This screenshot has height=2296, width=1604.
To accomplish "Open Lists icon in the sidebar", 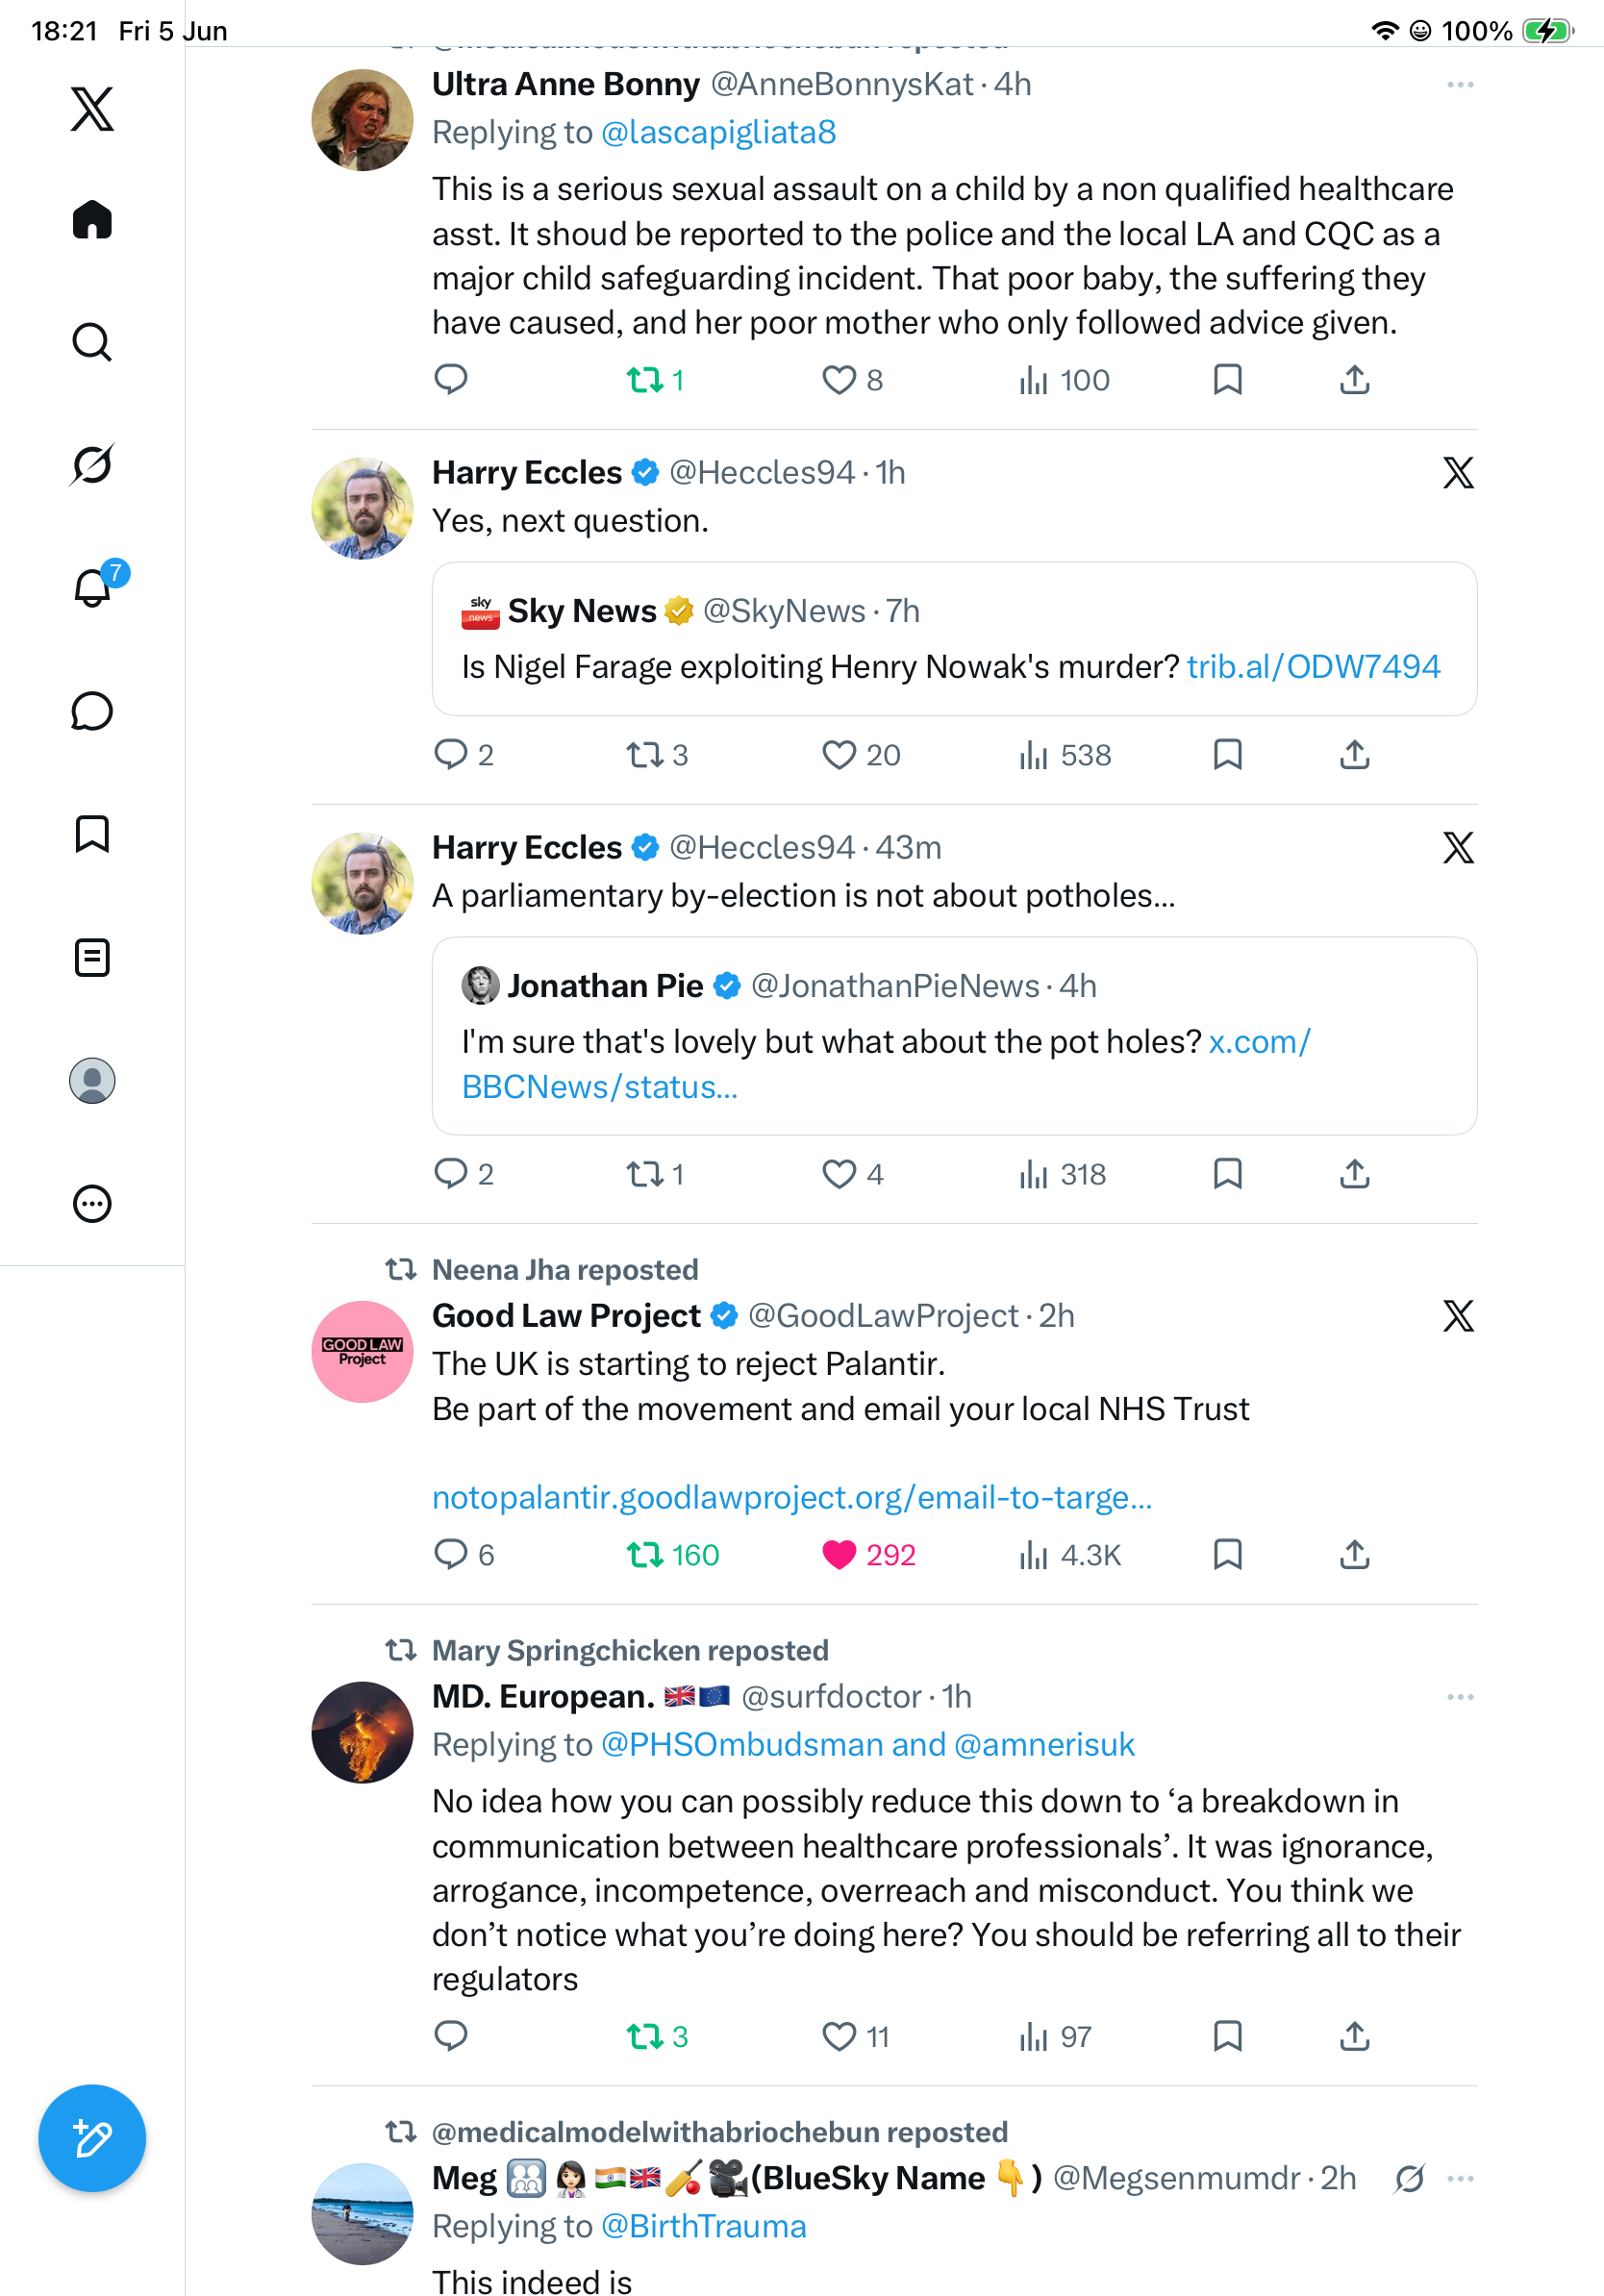I will point(92,957).
